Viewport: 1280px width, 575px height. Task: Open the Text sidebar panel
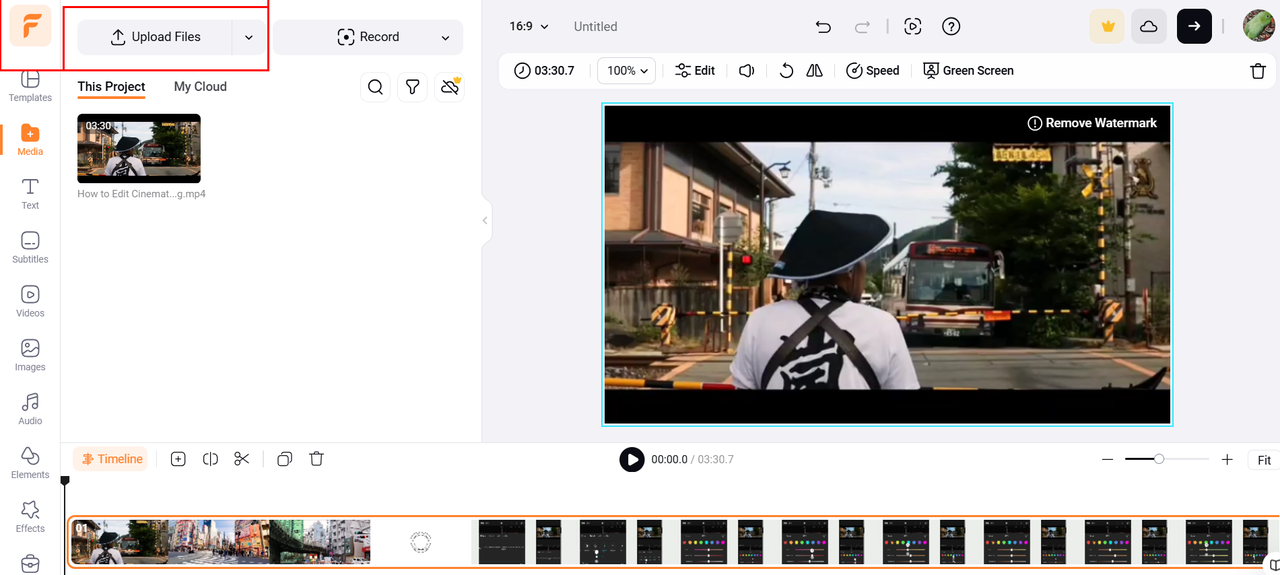click(30, 194)
